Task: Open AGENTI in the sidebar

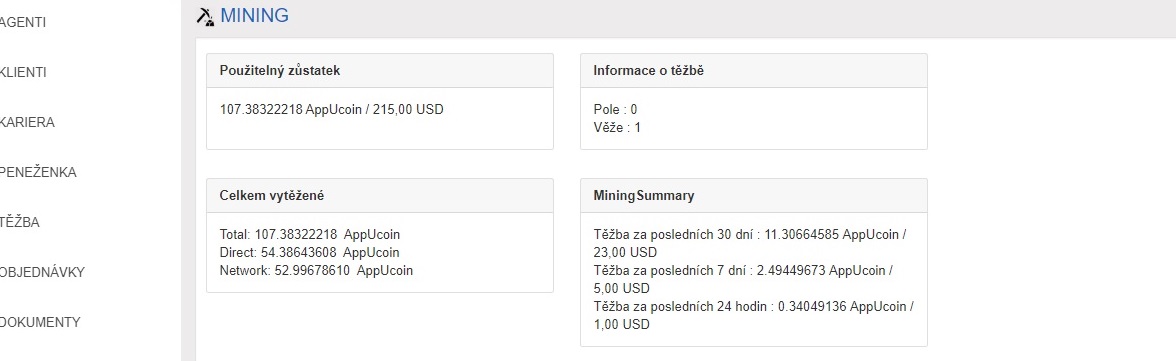Action: click(22, 23)
